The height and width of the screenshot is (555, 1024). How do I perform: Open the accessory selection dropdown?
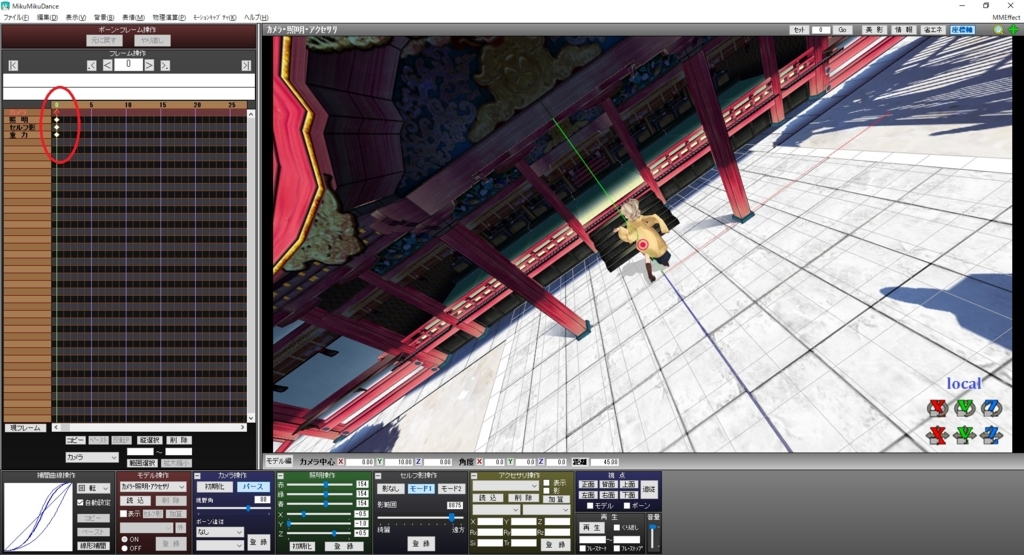(x=505, y=486)
